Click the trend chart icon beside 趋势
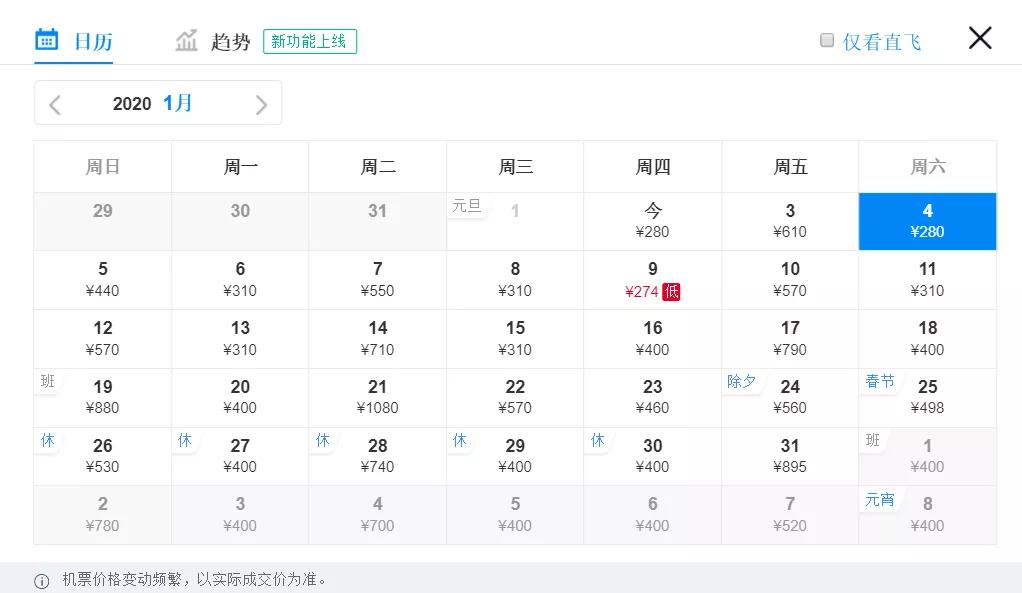 tap(187, 41)
